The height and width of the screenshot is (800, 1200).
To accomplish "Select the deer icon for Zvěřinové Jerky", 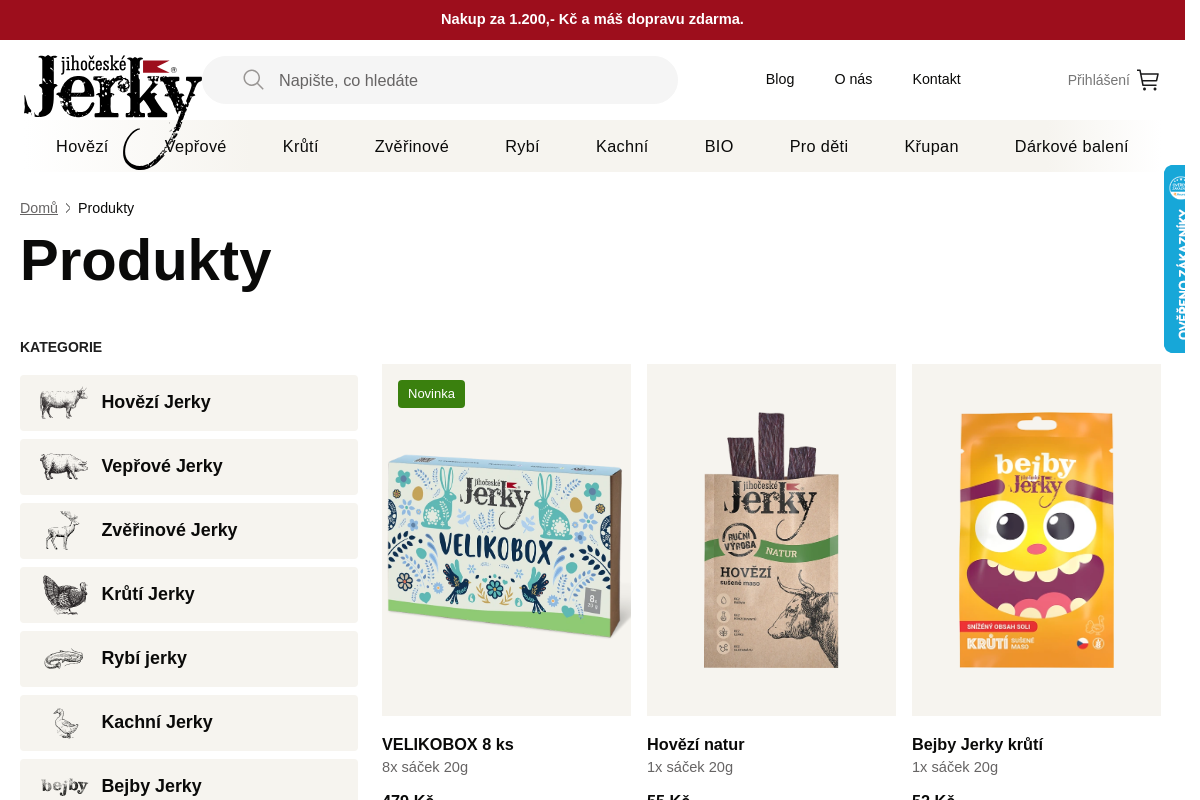I will point(63,531).
